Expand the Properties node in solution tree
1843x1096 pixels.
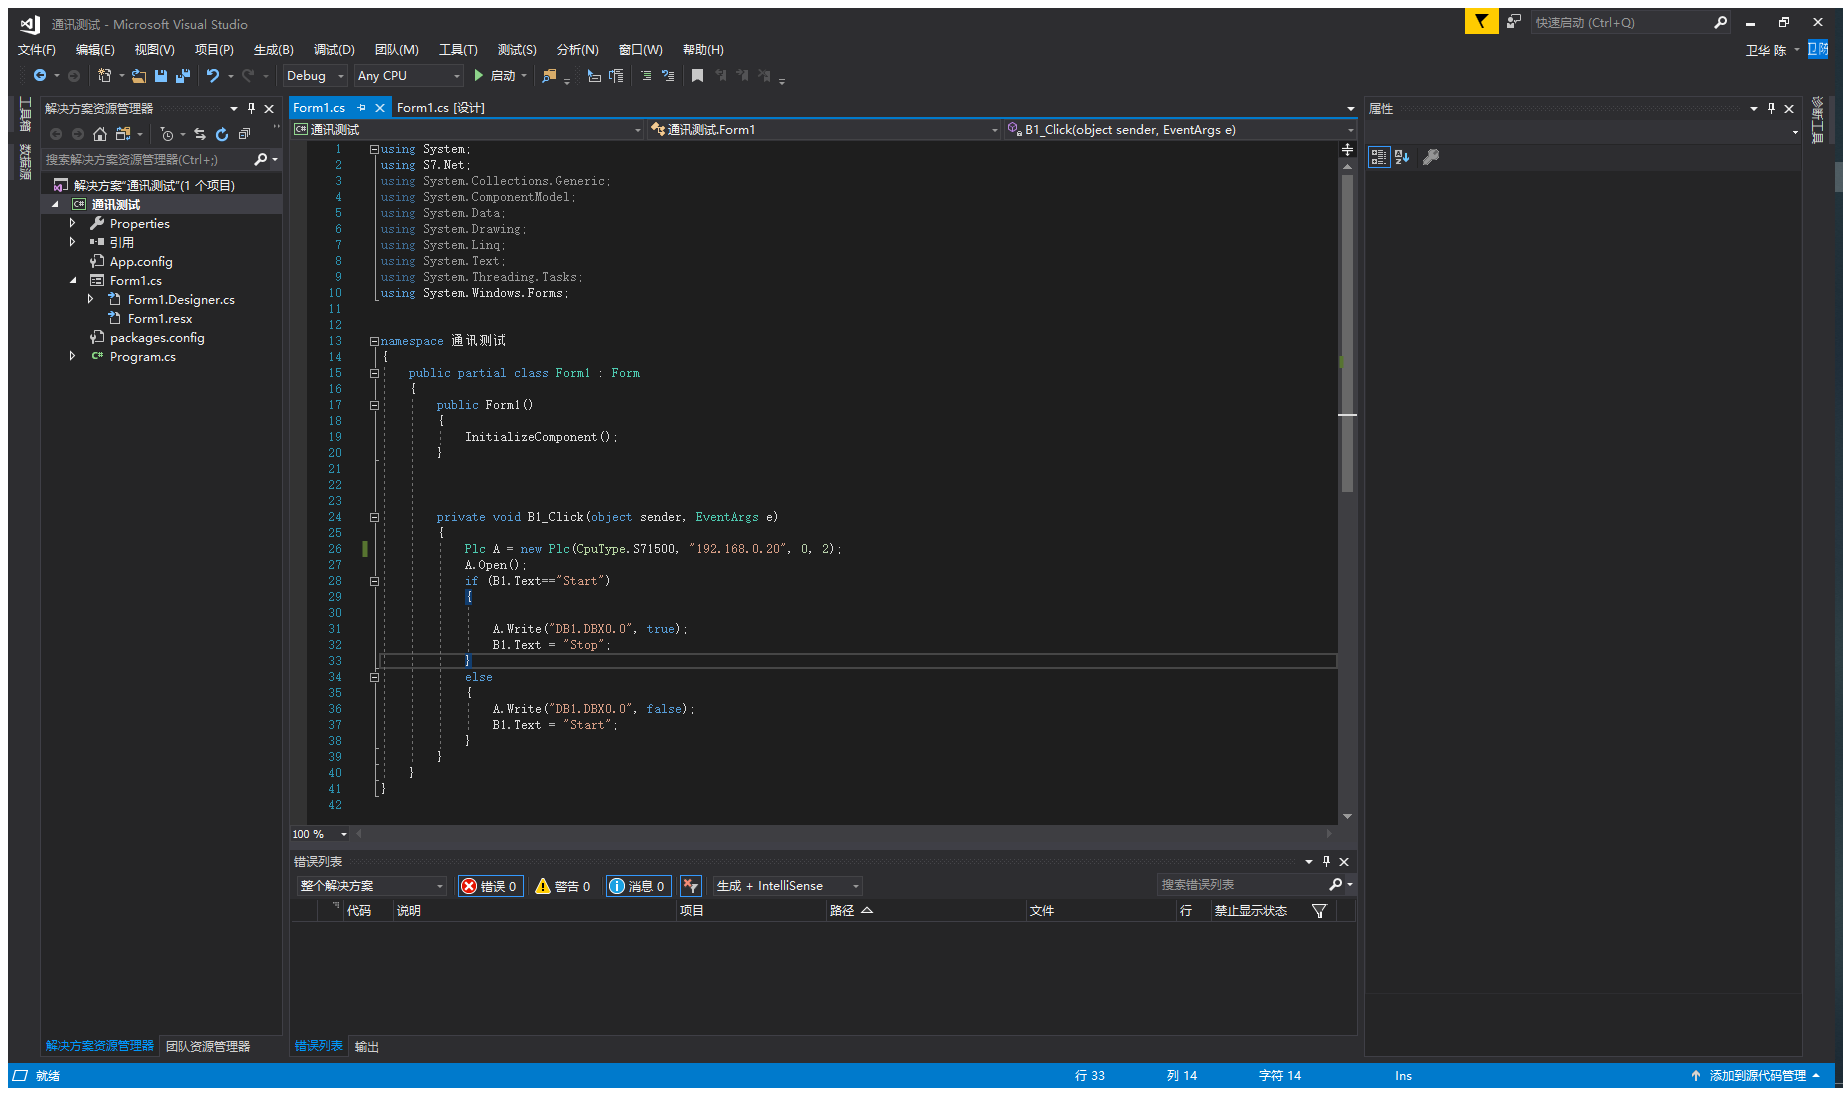(x=72, y=223)
